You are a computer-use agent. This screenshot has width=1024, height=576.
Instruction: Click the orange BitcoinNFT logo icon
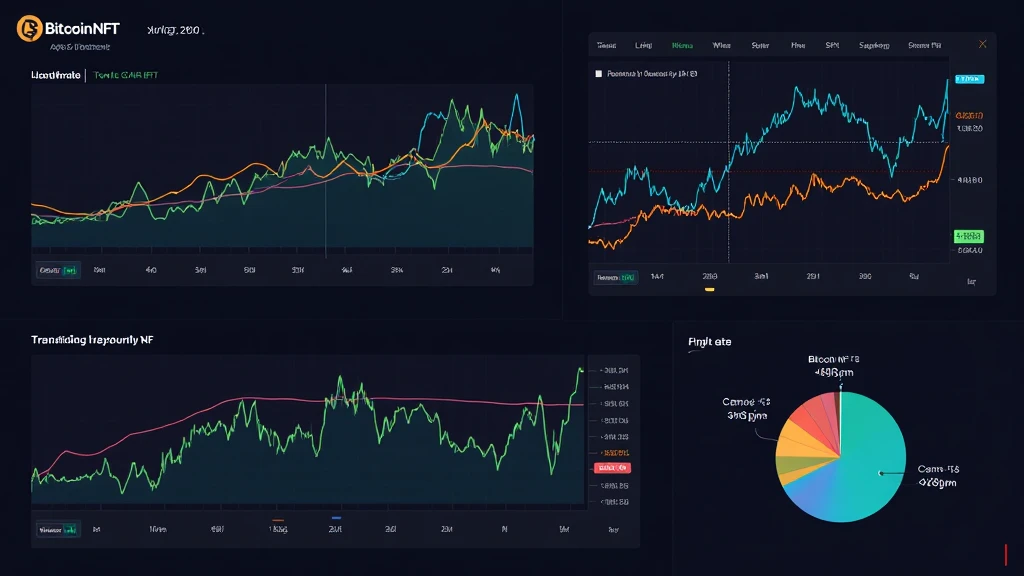point(29,29)
